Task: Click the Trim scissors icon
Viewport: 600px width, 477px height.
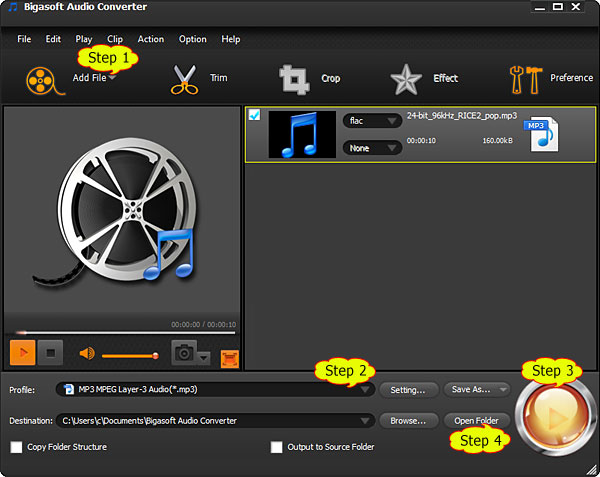Action: click(x=184, y=80)
